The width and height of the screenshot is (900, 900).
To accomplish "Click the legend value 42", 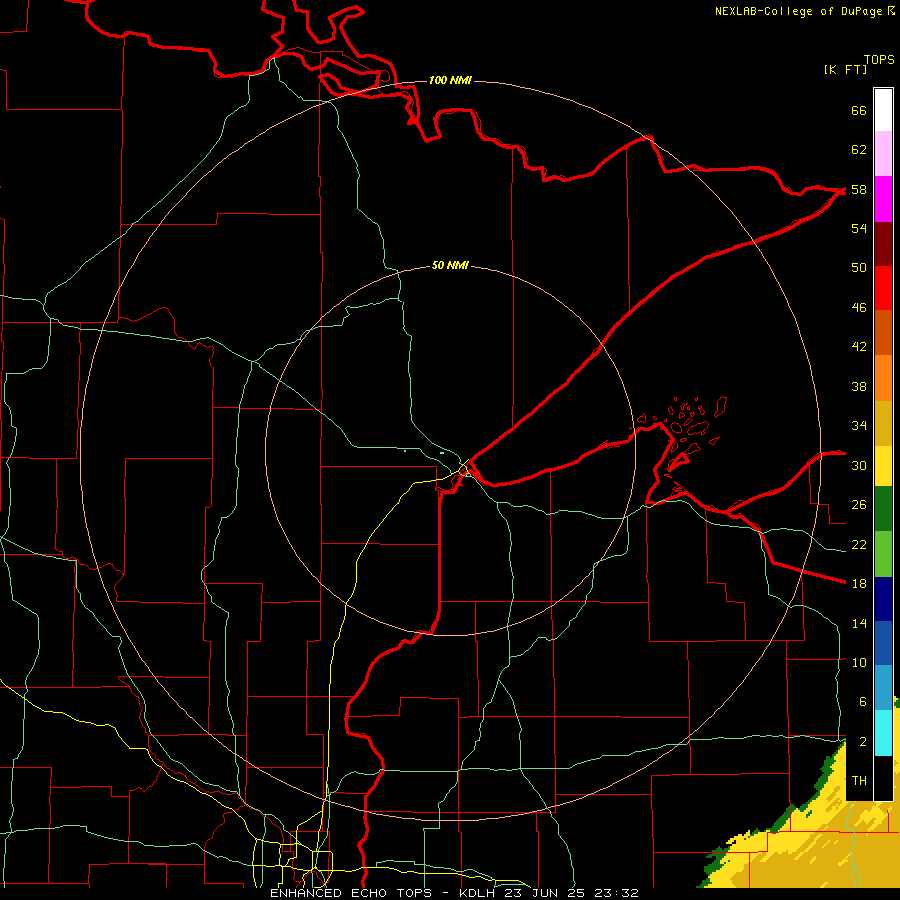I will pos(859,346).
